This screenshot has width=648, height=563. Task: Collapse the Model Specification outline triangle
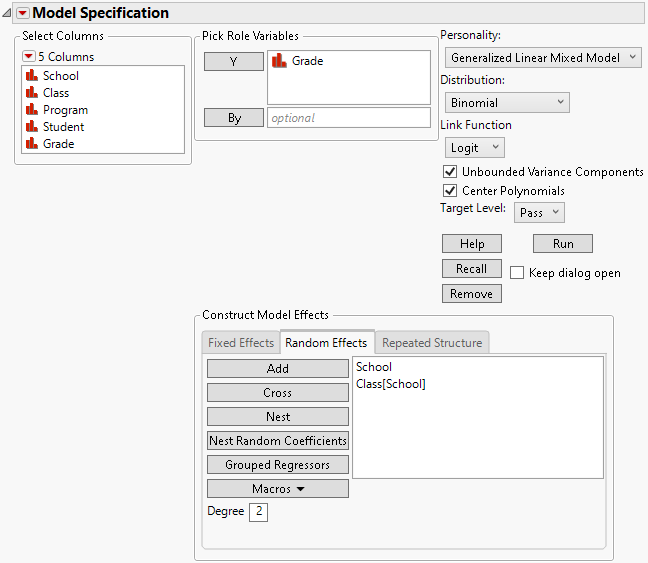(7, 13)
